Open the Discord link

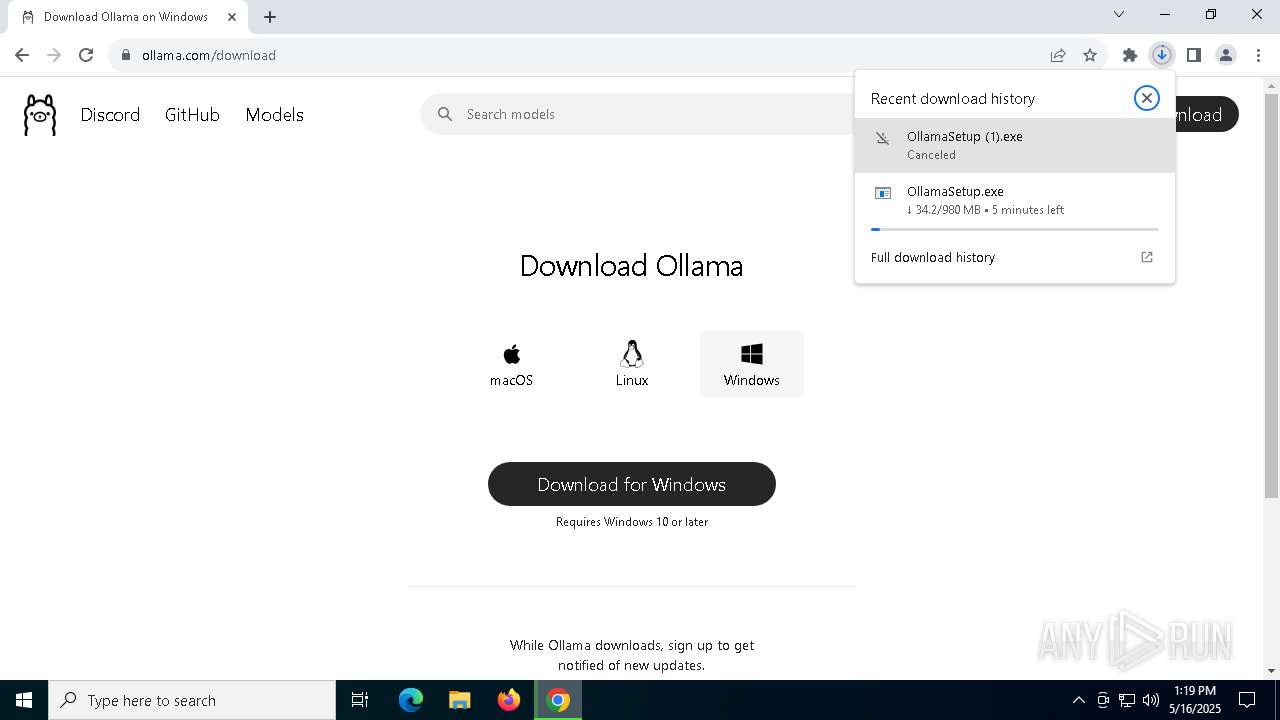point(110,115)
